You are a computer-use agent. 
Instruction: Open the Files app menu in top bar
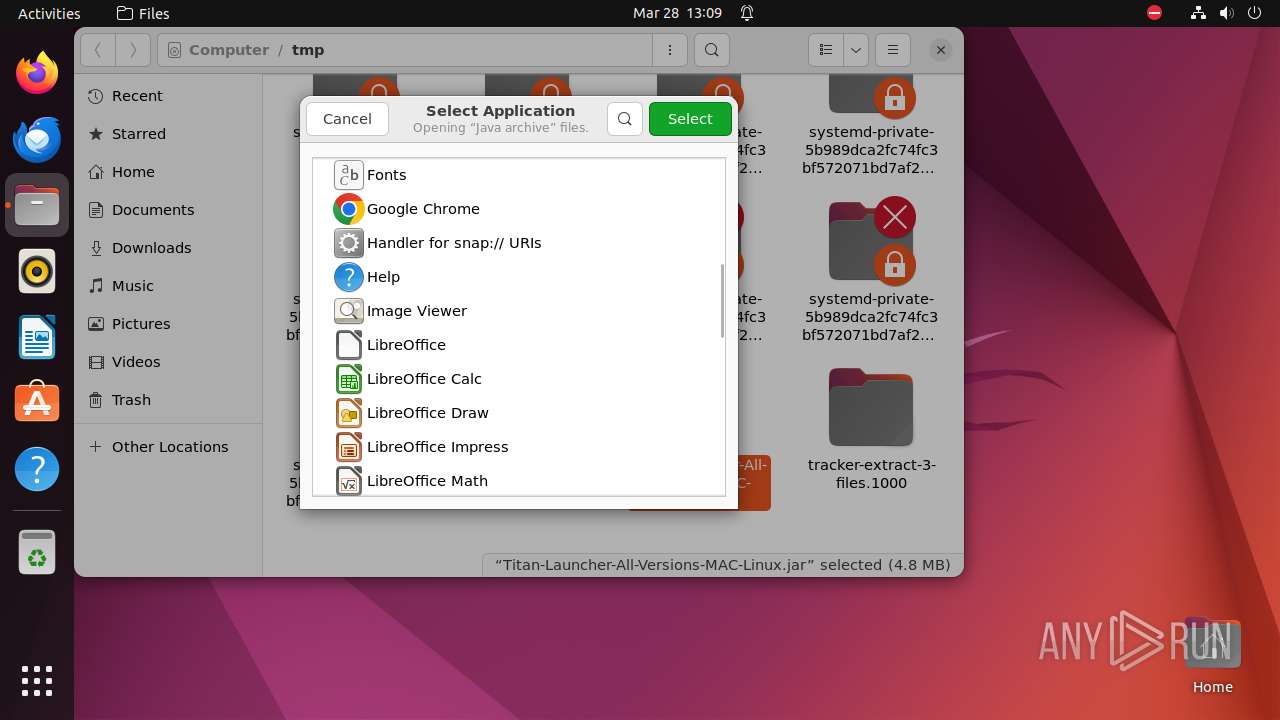point(143,13)
